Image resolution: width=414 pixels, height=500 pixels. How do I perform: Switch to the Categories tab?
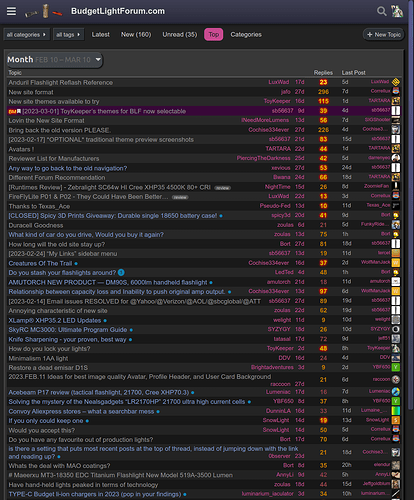pyautogui.click(x=246, y=35)
